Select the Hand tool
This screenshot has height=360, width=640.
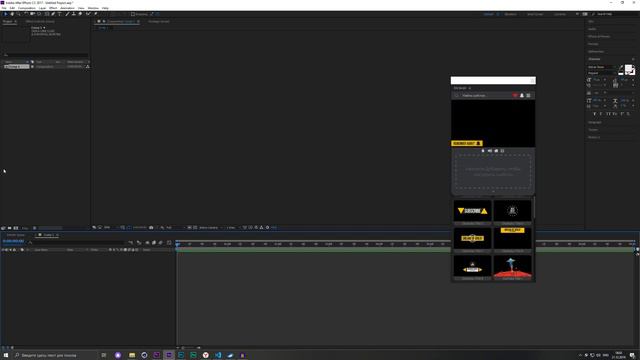pyautogui.click(x=12, y=14)
